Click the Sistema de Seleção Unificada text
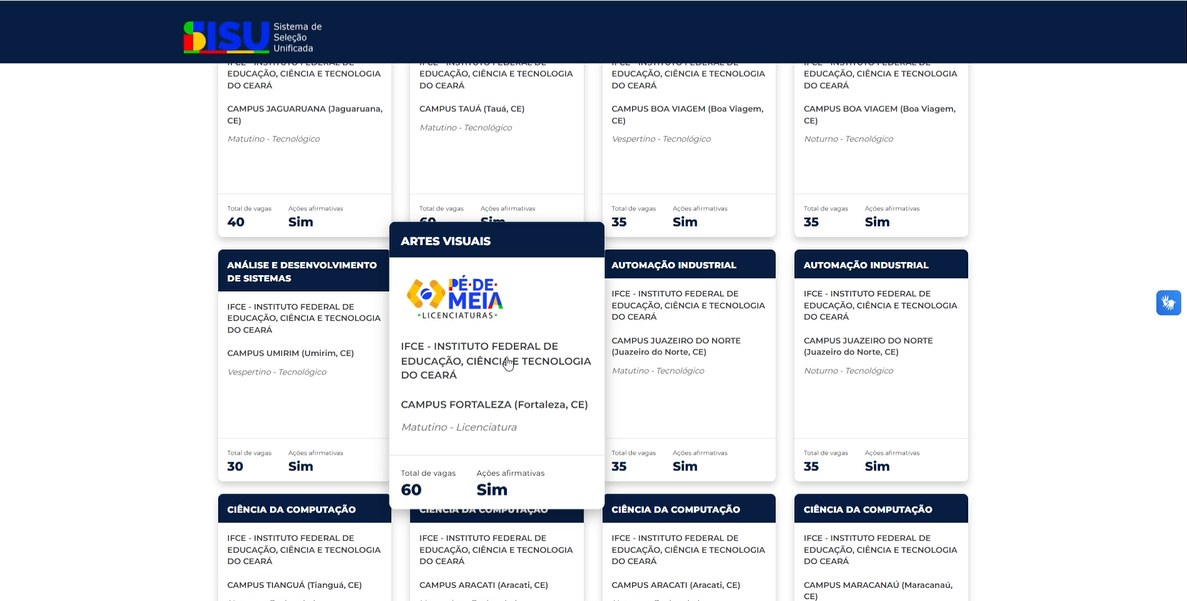The width and height of the screenshot is (1187, 601). (x=297, y=37)
